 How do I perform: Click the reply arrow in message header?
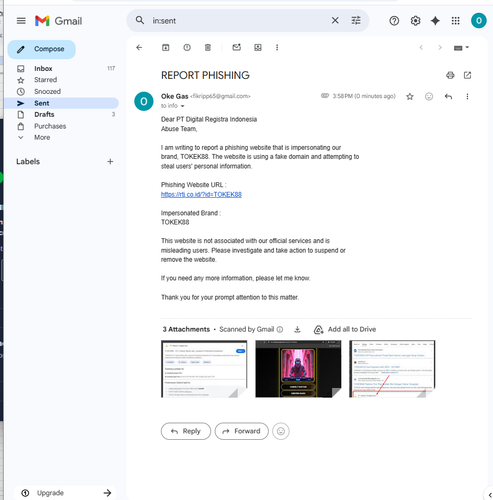448,97
